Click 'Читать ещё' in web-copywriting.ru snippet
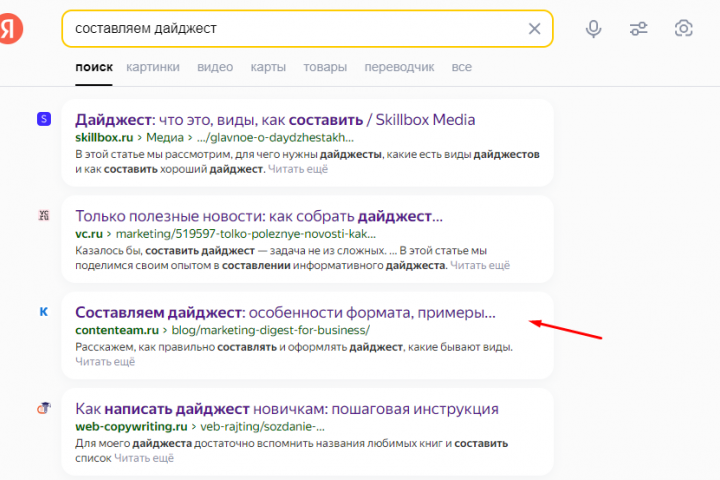Image resolution: width=720 pixels, height=480 pixels. (144, 458)
